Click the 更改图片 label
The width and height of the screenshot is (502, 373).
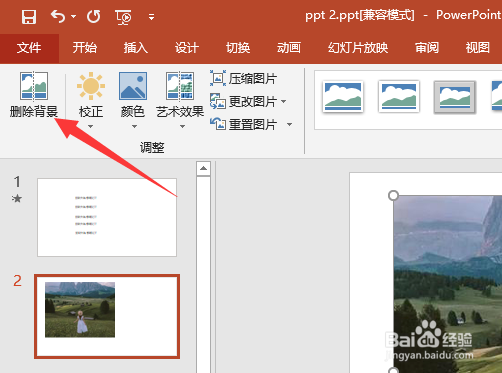[x=253, y=102]
